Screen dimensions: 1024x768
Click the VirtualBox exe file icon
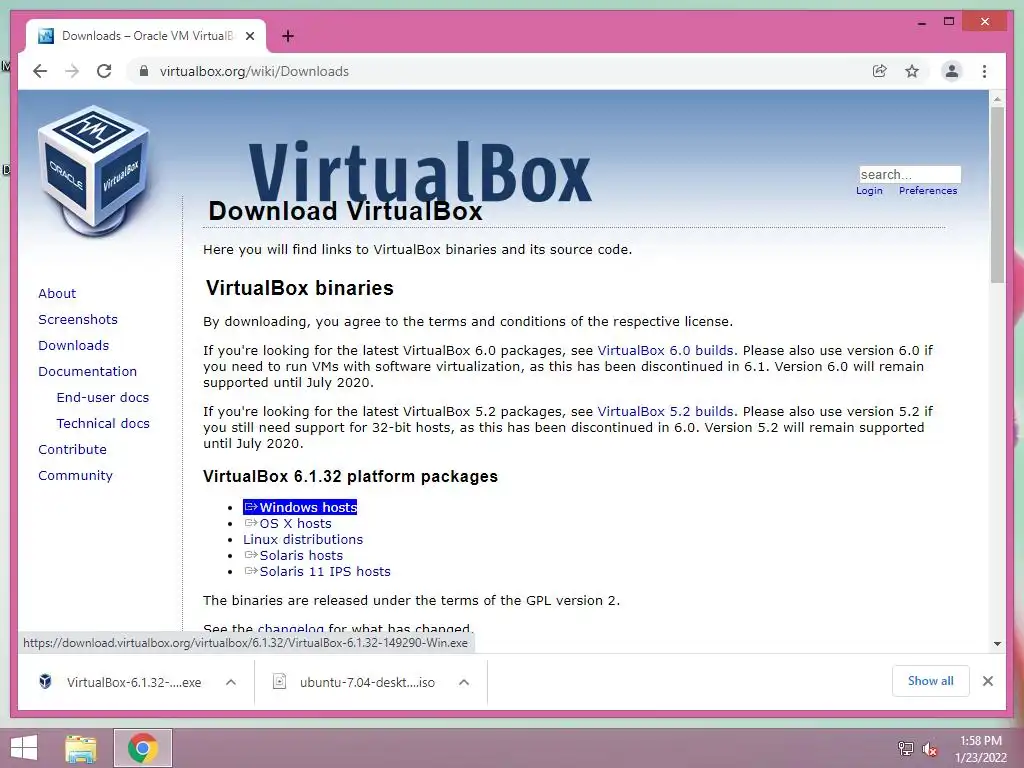click(45, 682)
